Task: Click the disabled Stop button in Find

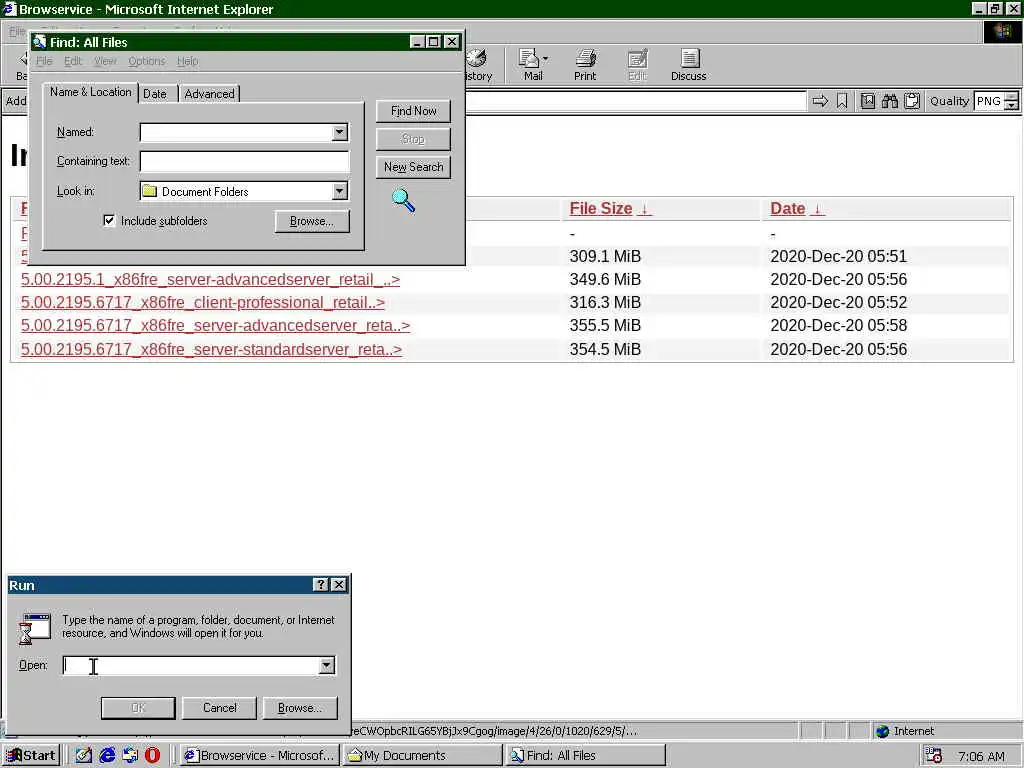Action: pyautogui.click(x=413, y=138)
